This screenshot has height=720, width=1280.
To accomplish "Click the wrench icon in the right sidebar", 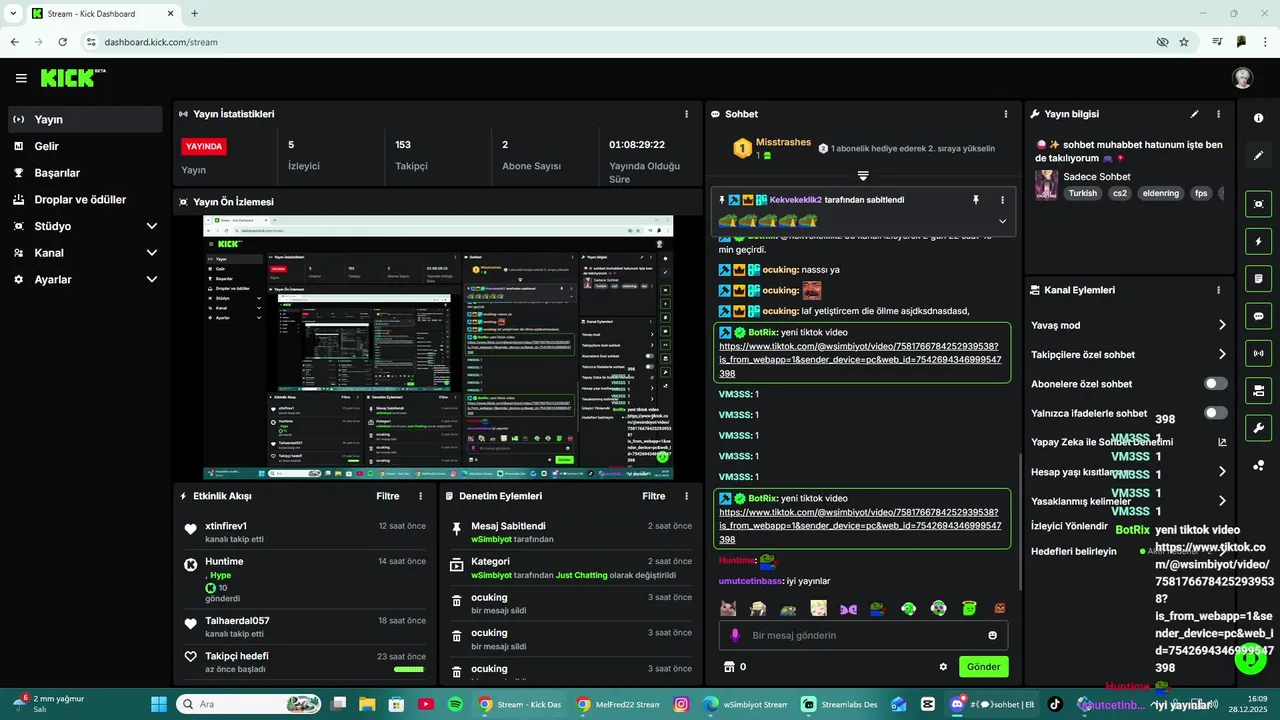I will pos(1258,428).
